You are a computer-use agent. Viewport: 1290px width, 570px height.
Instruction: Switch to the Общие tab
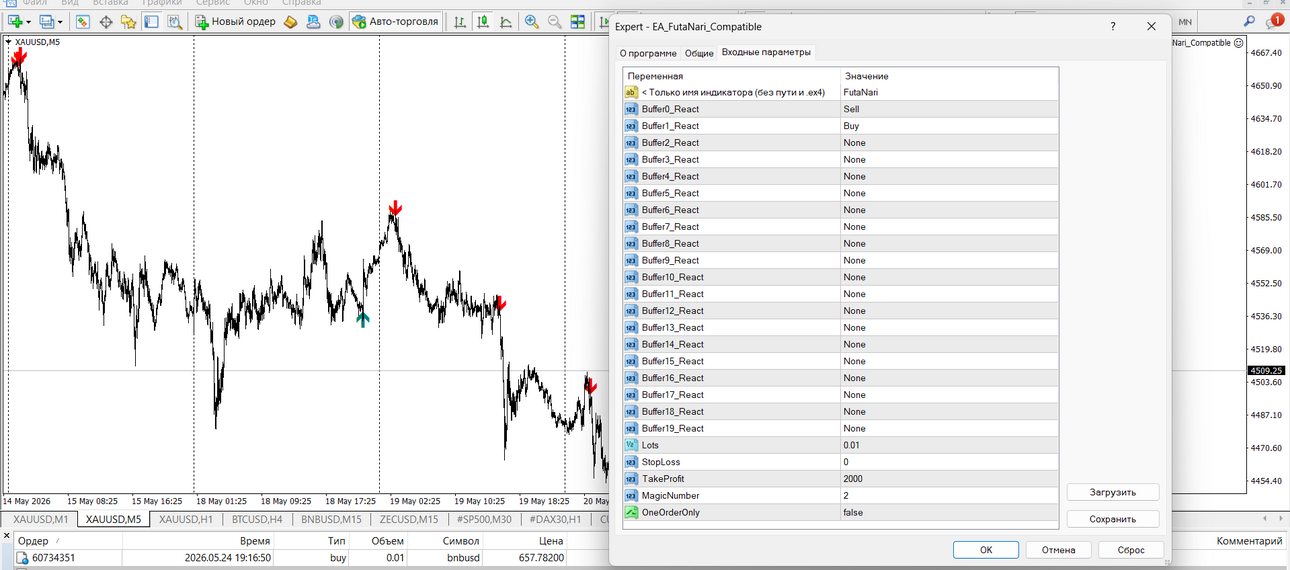(x=699, y=53)
